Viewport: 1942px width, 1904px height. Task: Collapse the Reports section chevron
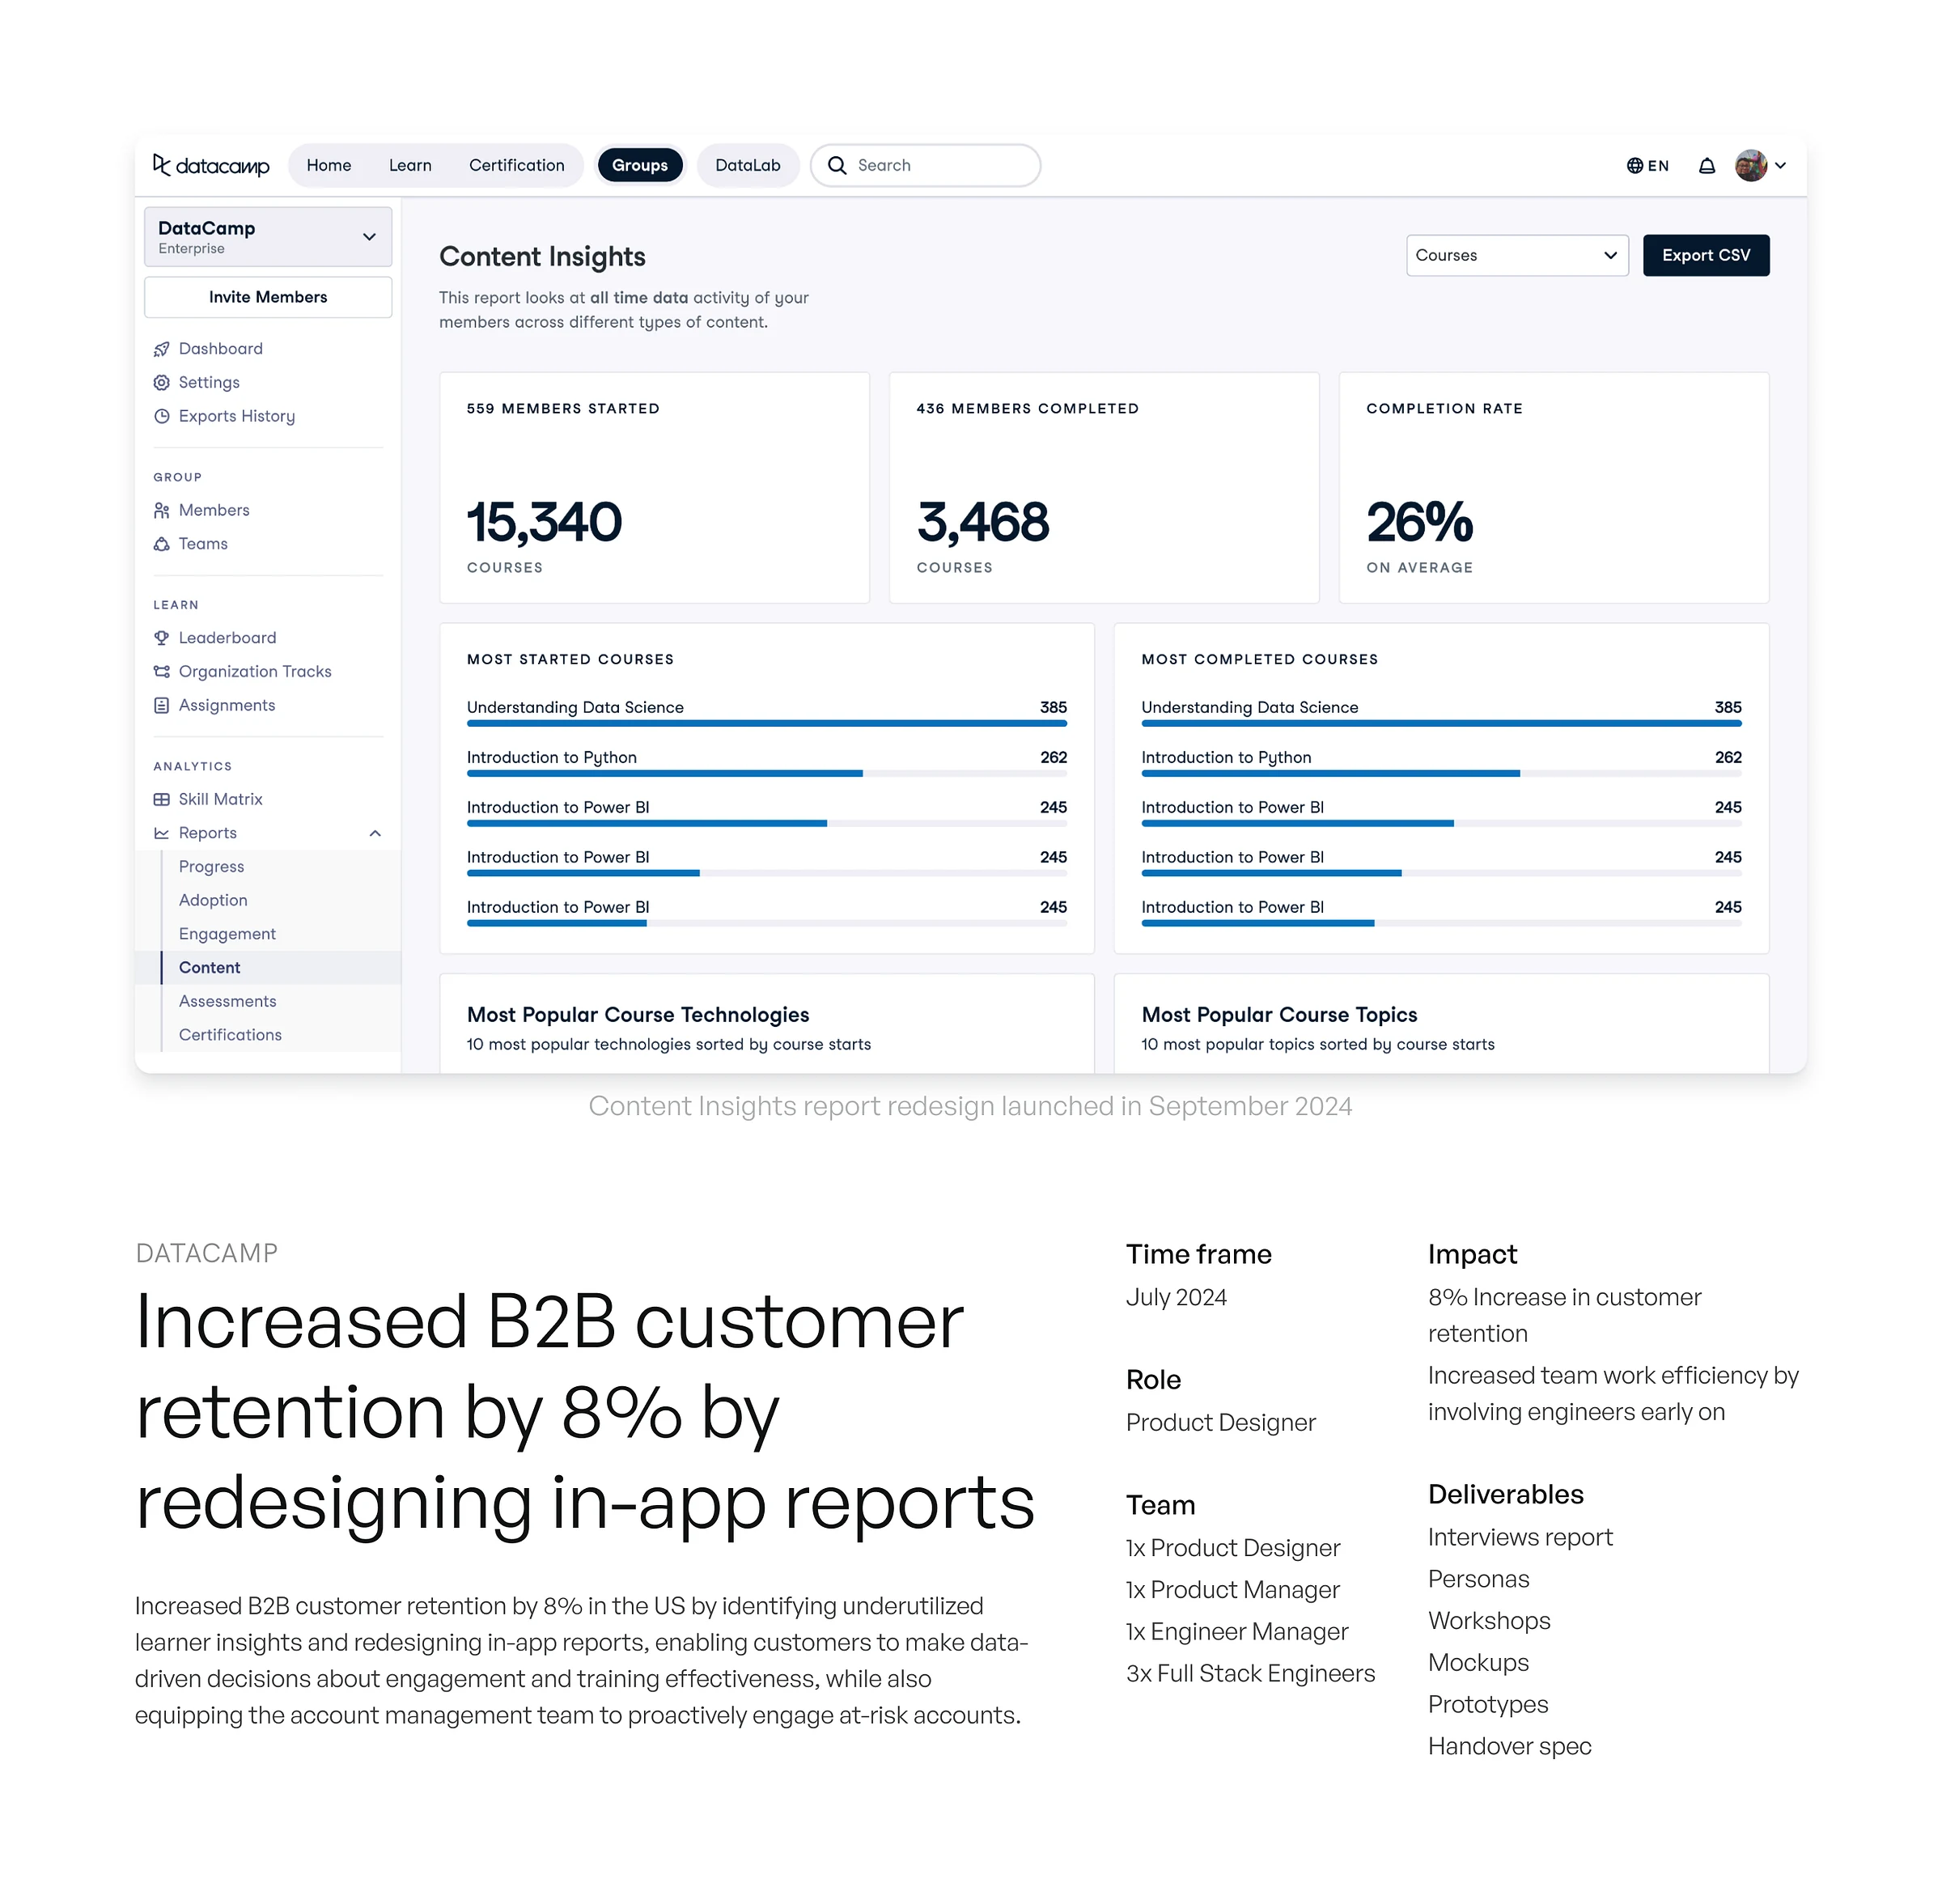click(x=375, y=833)
